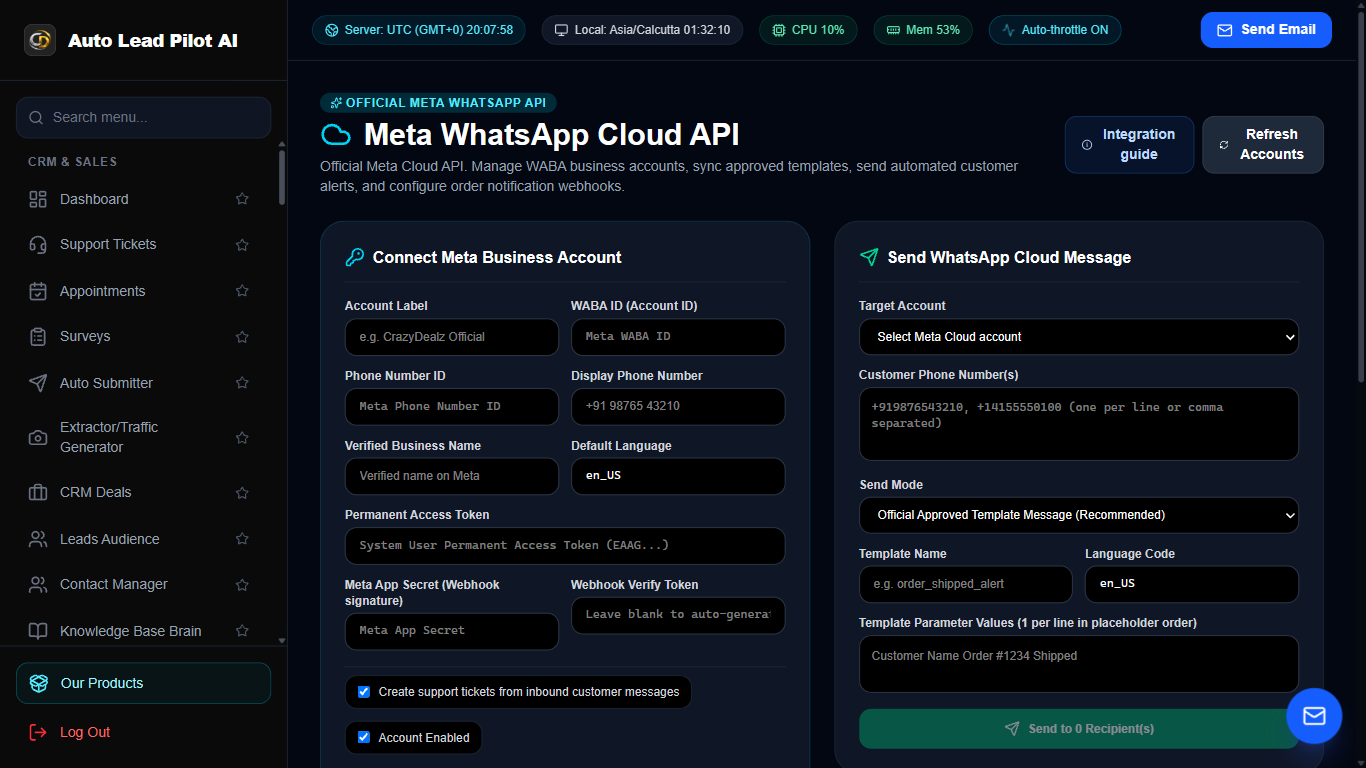Screen dimensions: 1366x768
Task: Click the CPU chip icon in status bar
Action: tap(779, 30)
